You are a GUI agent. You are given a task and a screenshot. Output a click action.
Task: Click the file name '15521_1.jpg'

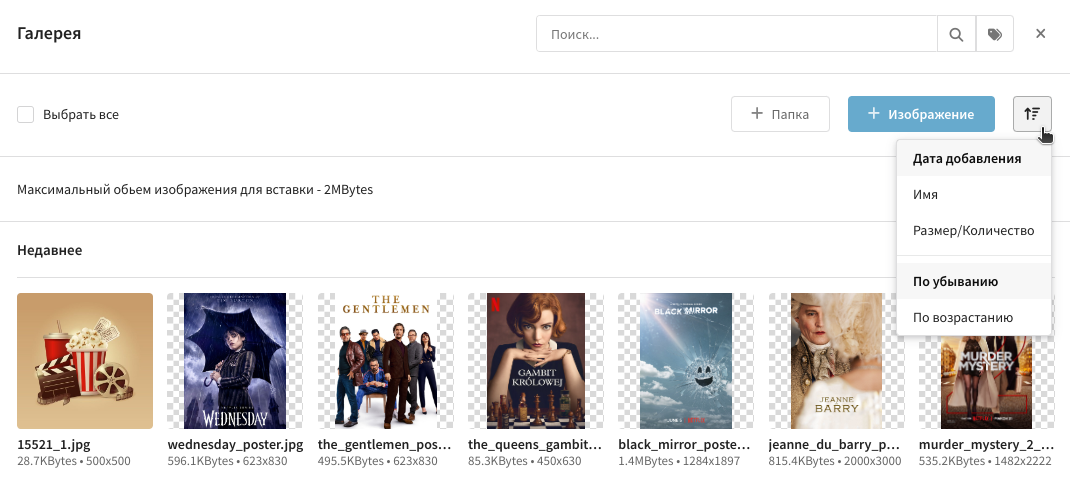(x=53, y=445)
